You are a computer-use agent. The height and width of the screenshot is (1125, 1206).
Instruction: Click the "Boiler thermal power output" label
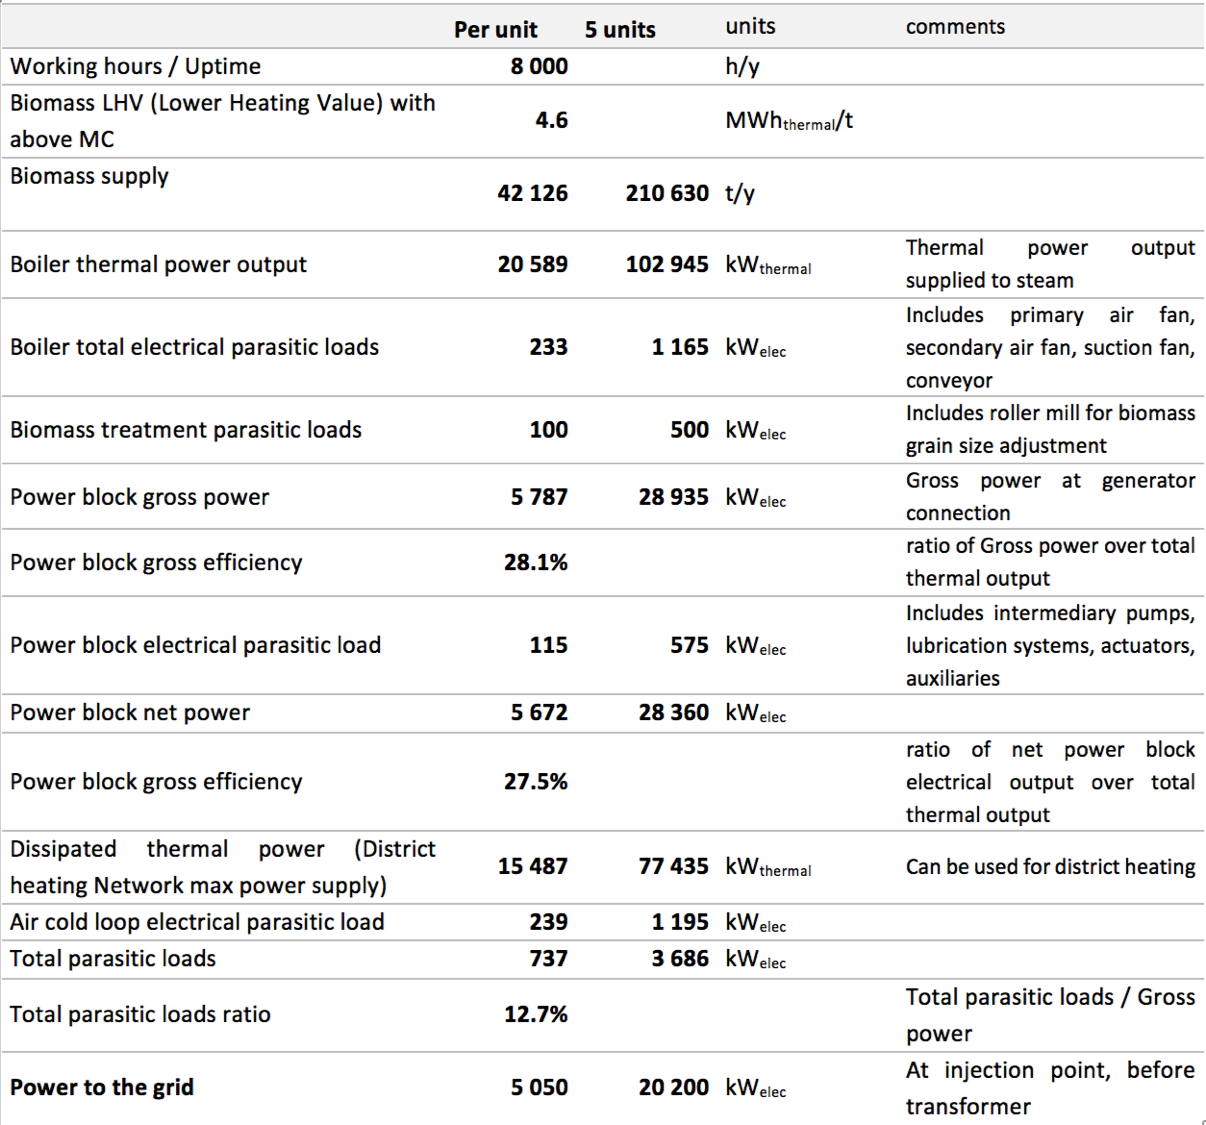[x=158, y=264]
